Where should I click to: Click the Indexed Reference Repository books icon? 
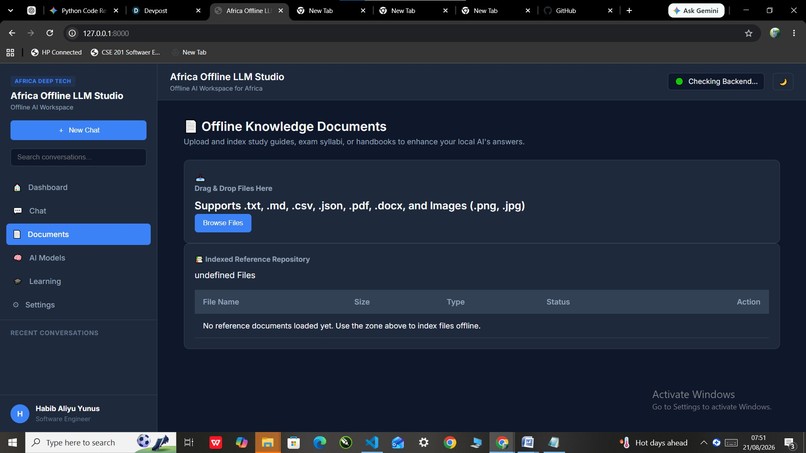click(199, 260)
